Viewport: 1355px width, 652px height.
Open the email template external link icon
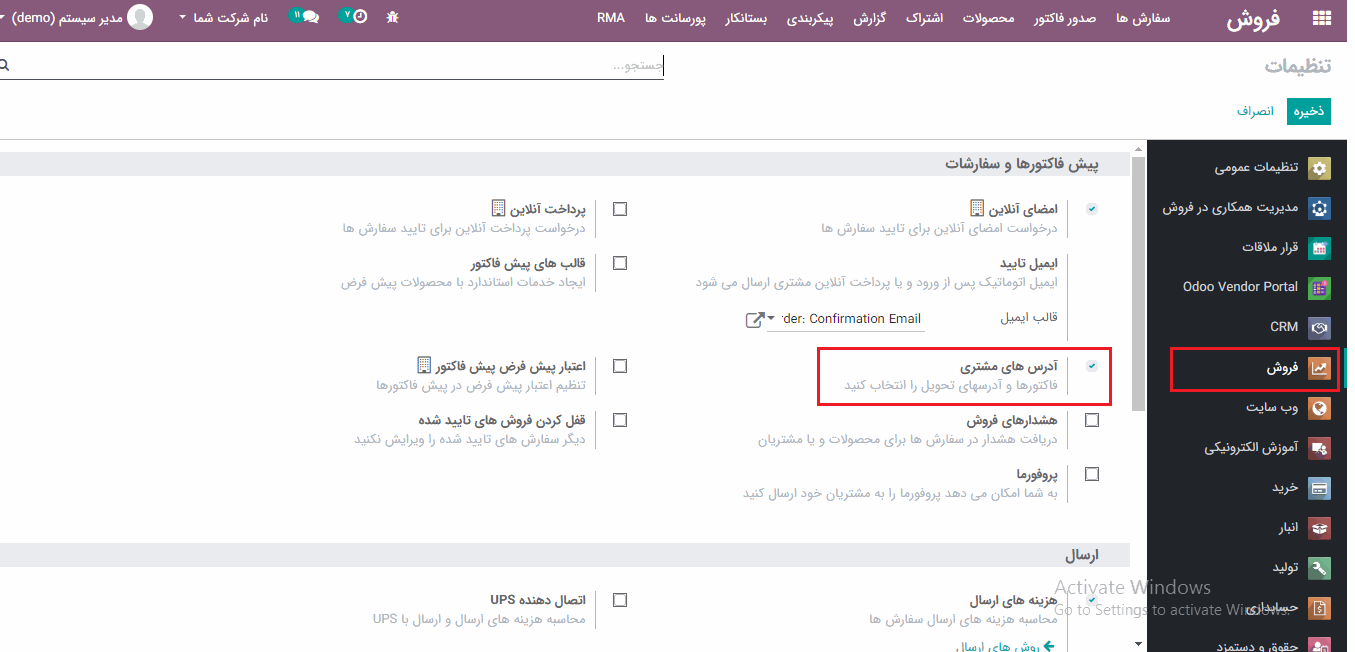click(x=755, y=320)
